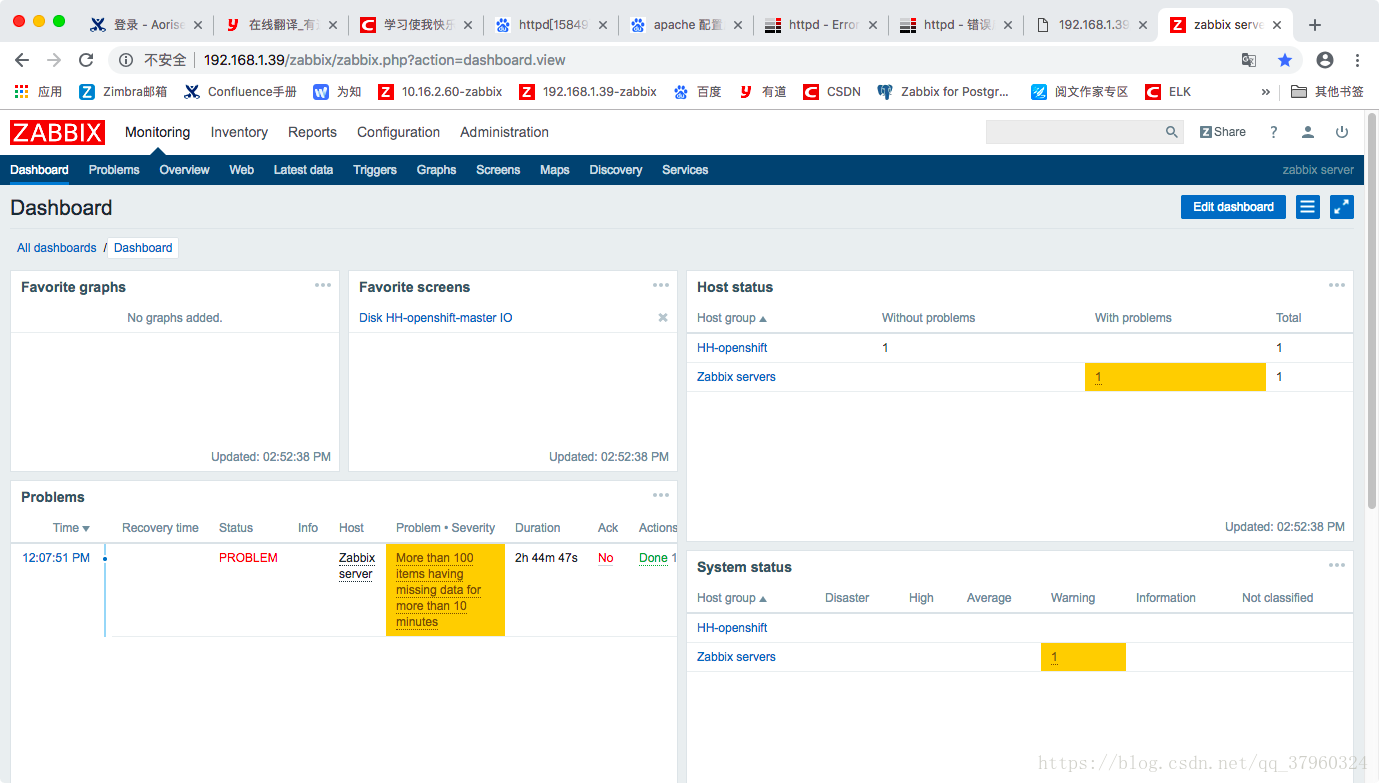Open the Maps submenu tab
The width and height of the screenshot is (1379, 783).
pyautogui.click(x=554, y=170)
